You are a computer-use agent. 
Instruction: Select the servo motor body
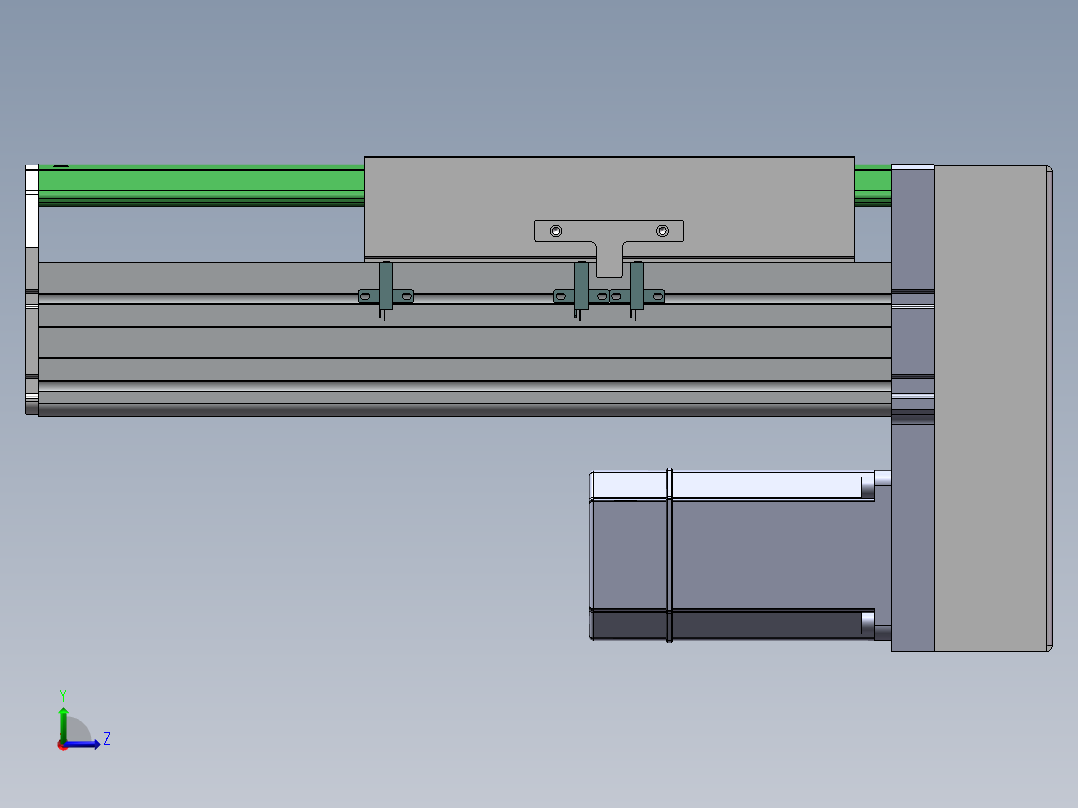[x=773, y=555]
